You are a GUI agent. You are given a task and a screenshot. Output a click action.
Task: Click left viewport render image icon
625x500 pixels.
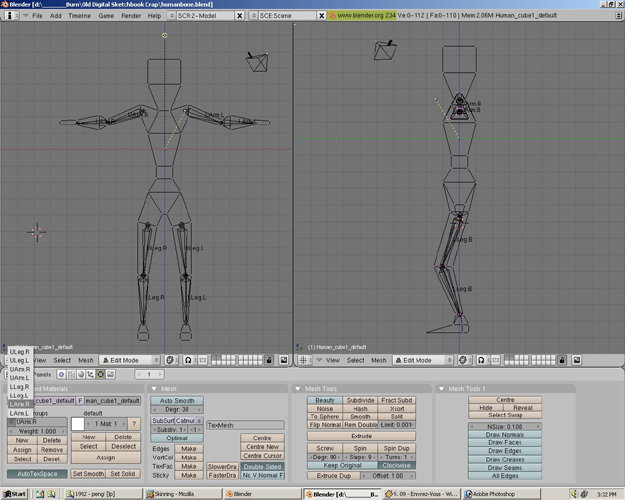tap(283, 360)
